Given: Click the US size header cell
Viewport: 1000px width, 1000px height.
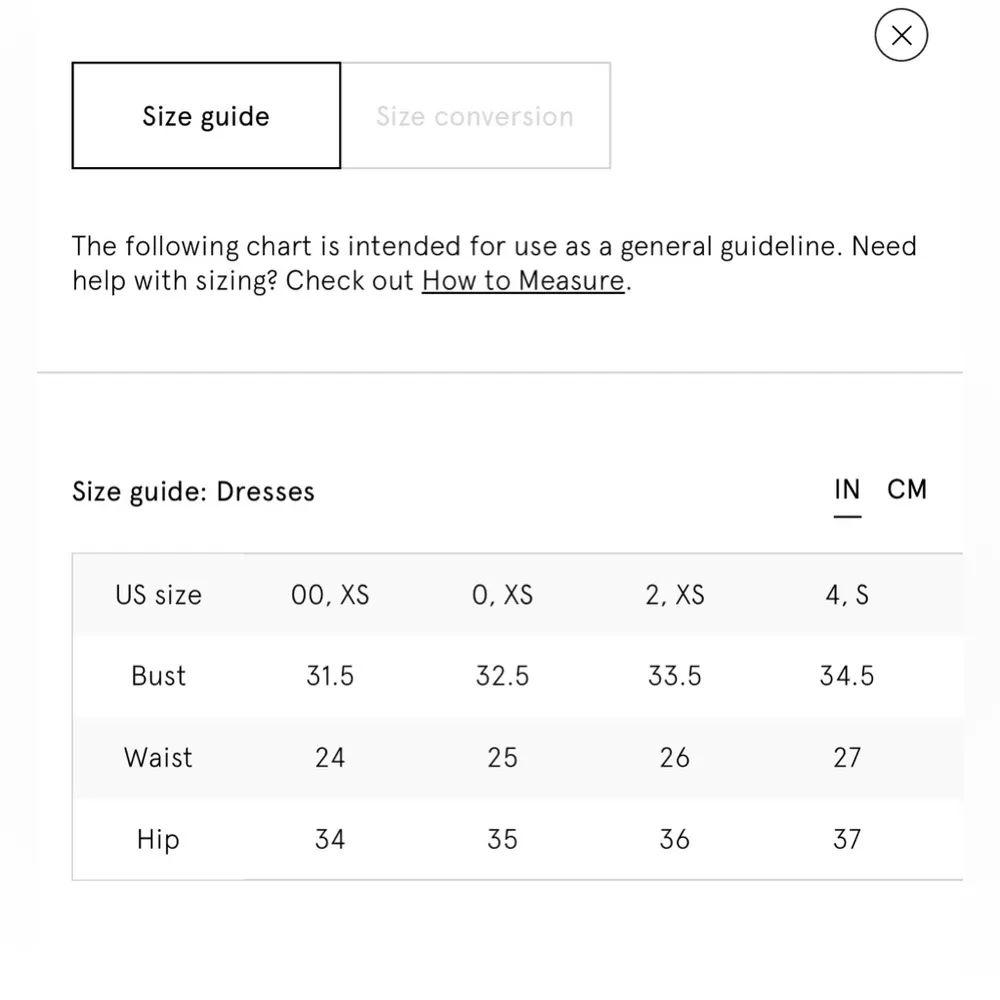Looking at the screenshot, I should click(158, 595).
